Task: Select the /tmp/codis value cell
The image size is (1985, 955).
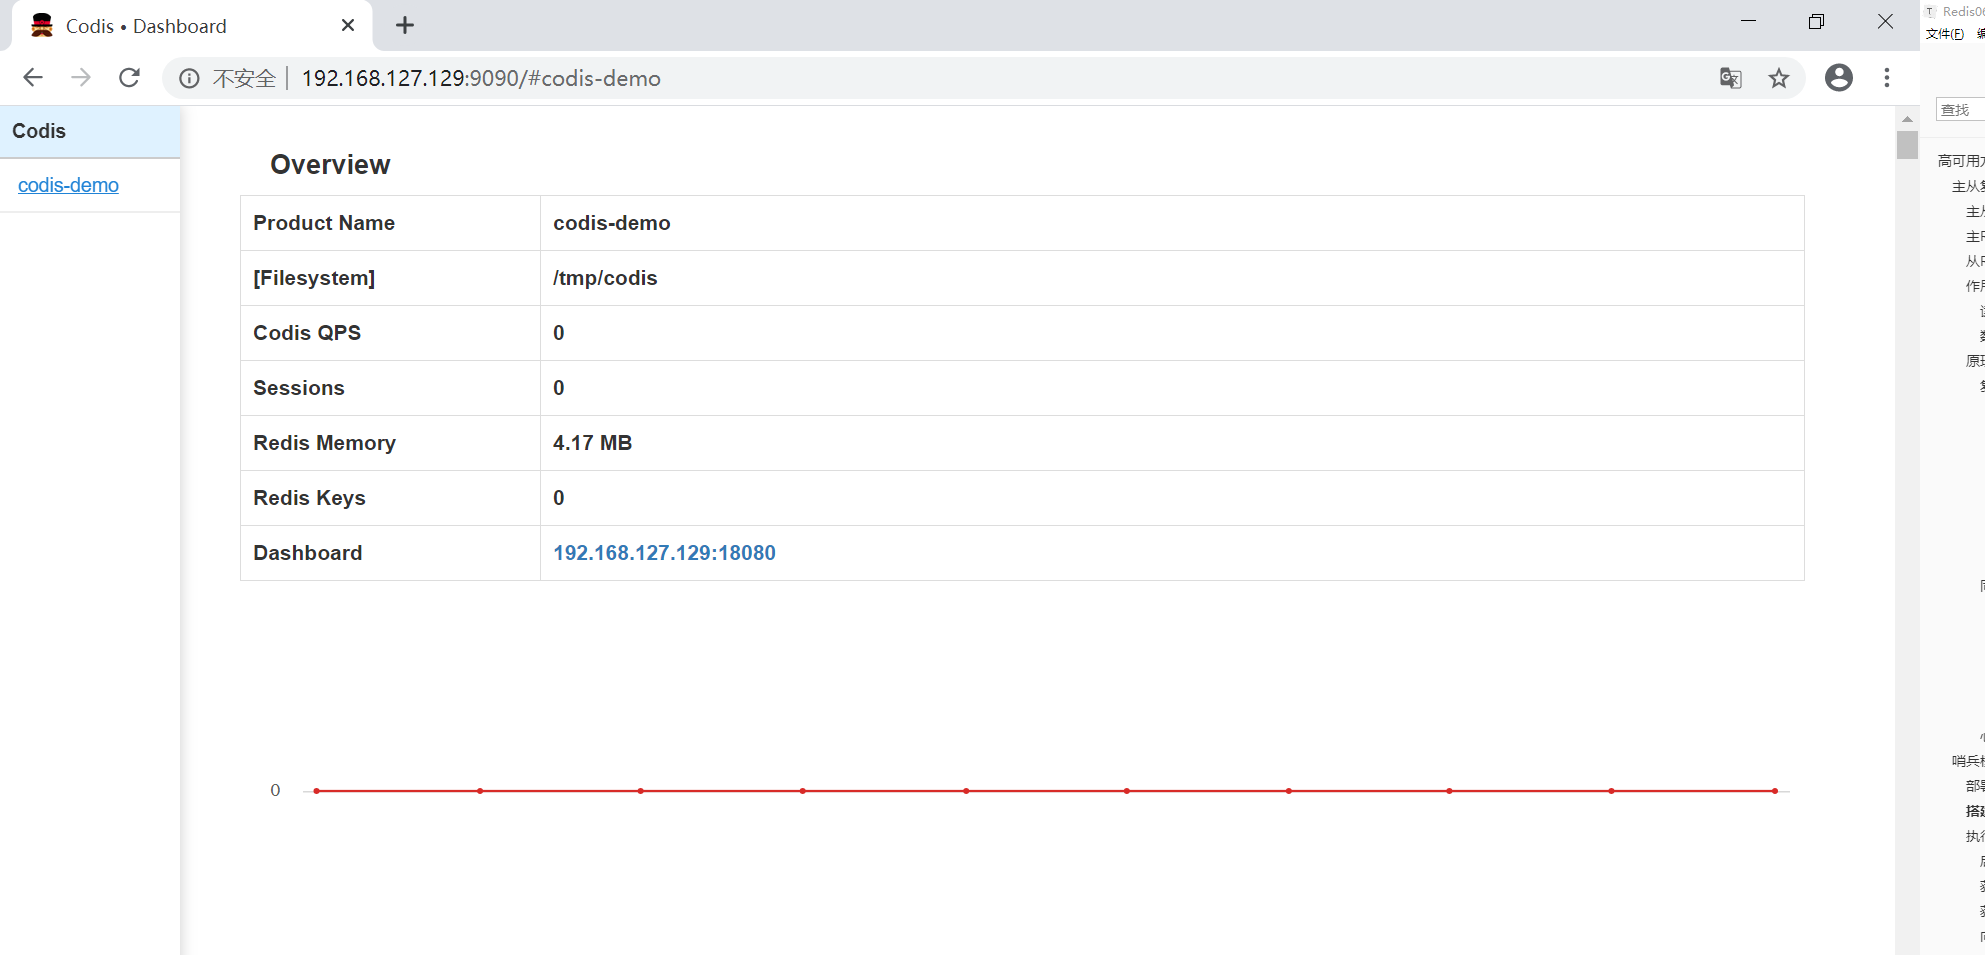Action: 1172,278
